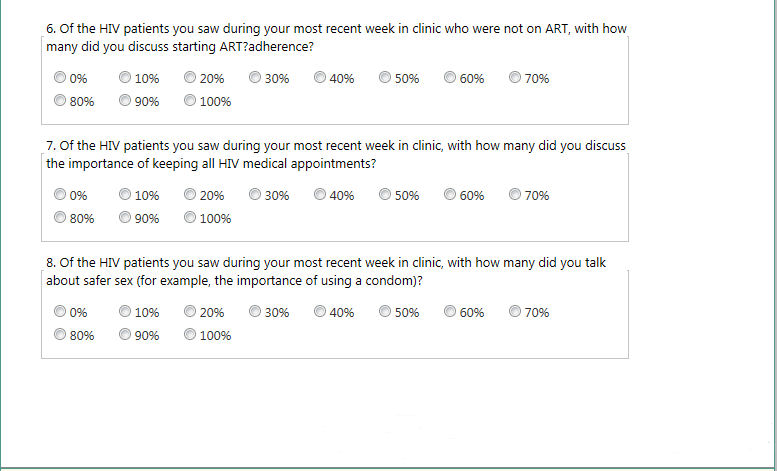Select 60% for question 7 on medical appointments

pos(450,195)
